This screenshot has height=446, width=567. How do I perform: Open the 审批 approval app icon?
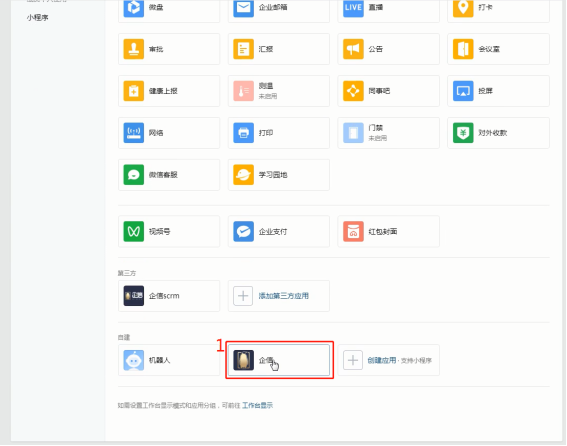pos(134,49)
